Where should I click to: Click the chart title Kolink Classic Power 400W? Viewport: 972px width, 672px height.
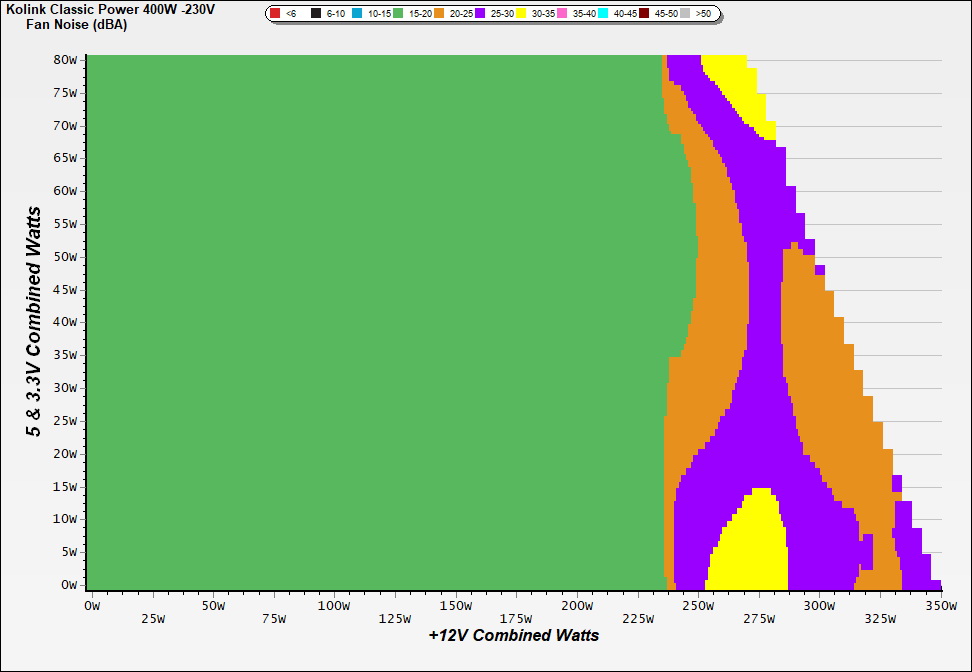click(110, 9)
